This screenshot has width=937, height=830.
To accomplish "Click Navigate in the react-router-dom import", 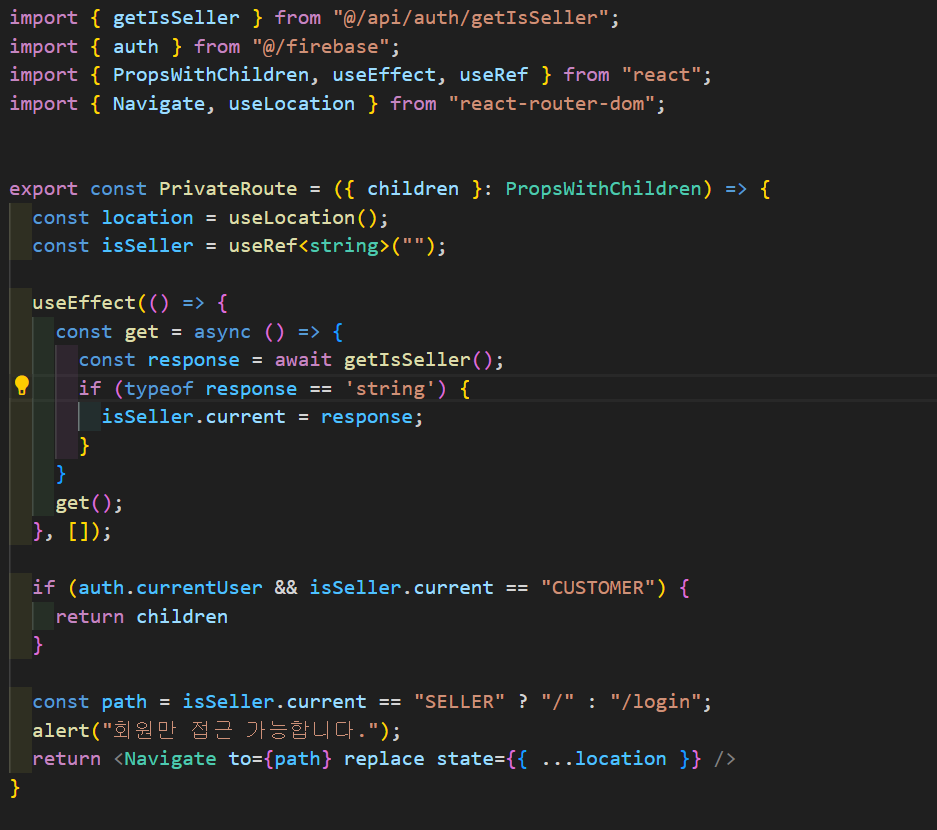I will 159,104.
